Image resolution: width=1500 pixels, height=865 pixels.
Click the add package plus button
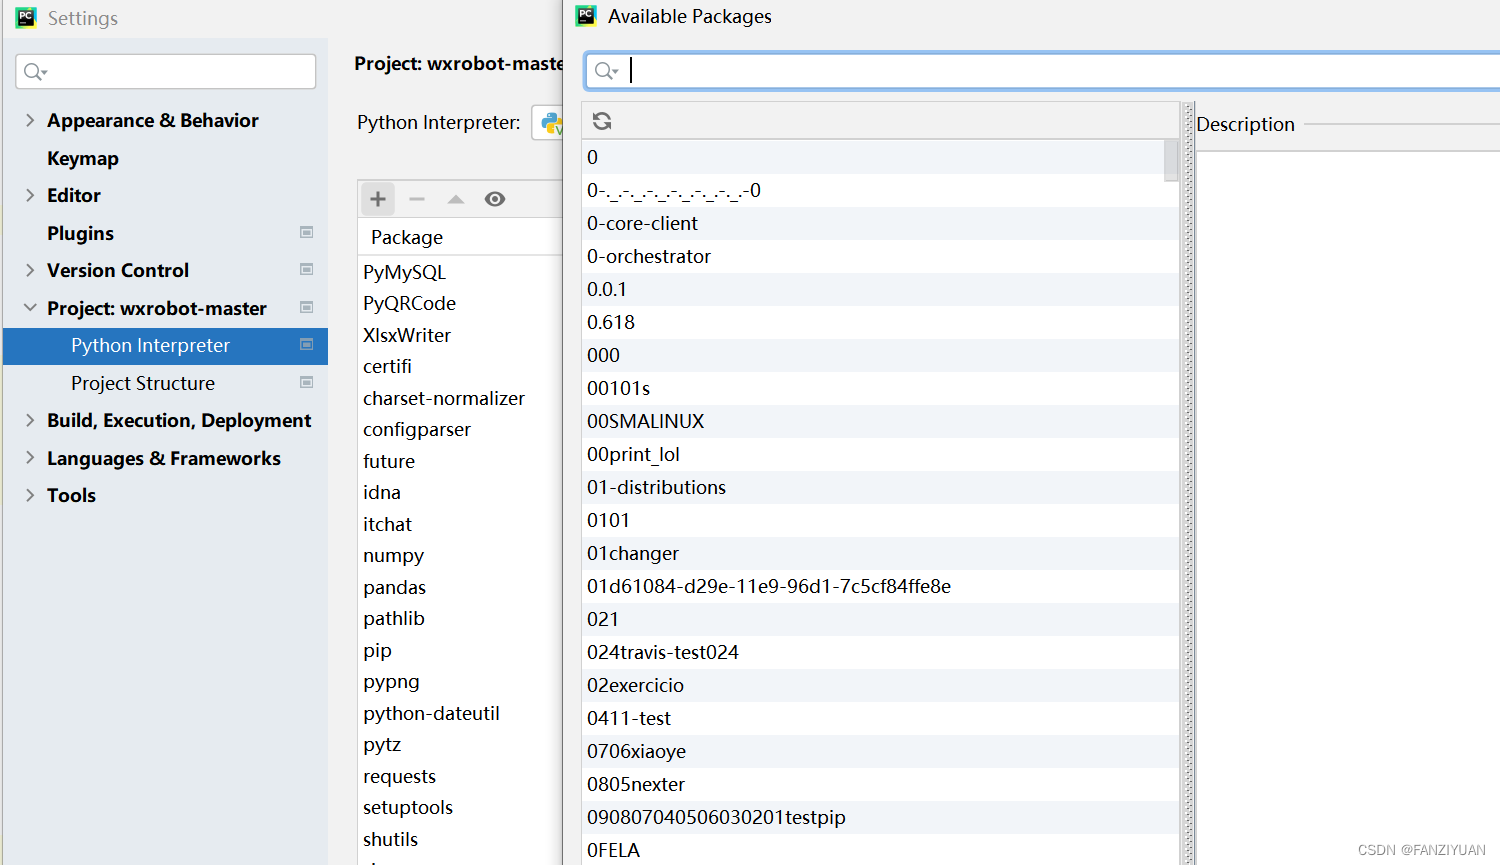point(378,199)
